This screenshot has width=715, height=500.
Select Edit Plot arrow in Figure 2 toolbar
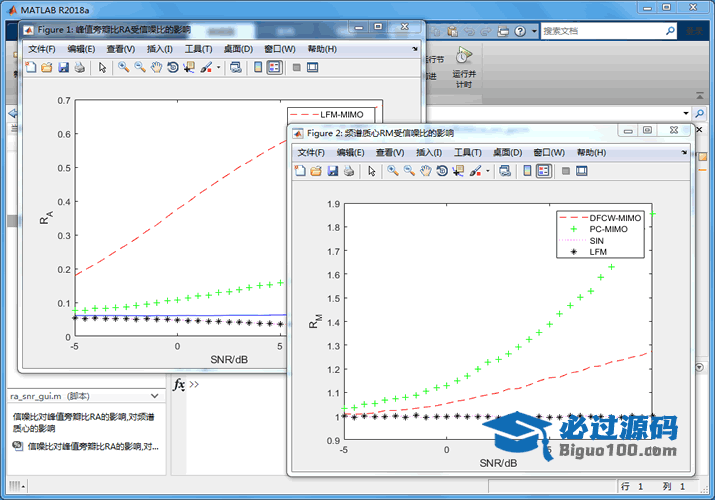[372, 171]
